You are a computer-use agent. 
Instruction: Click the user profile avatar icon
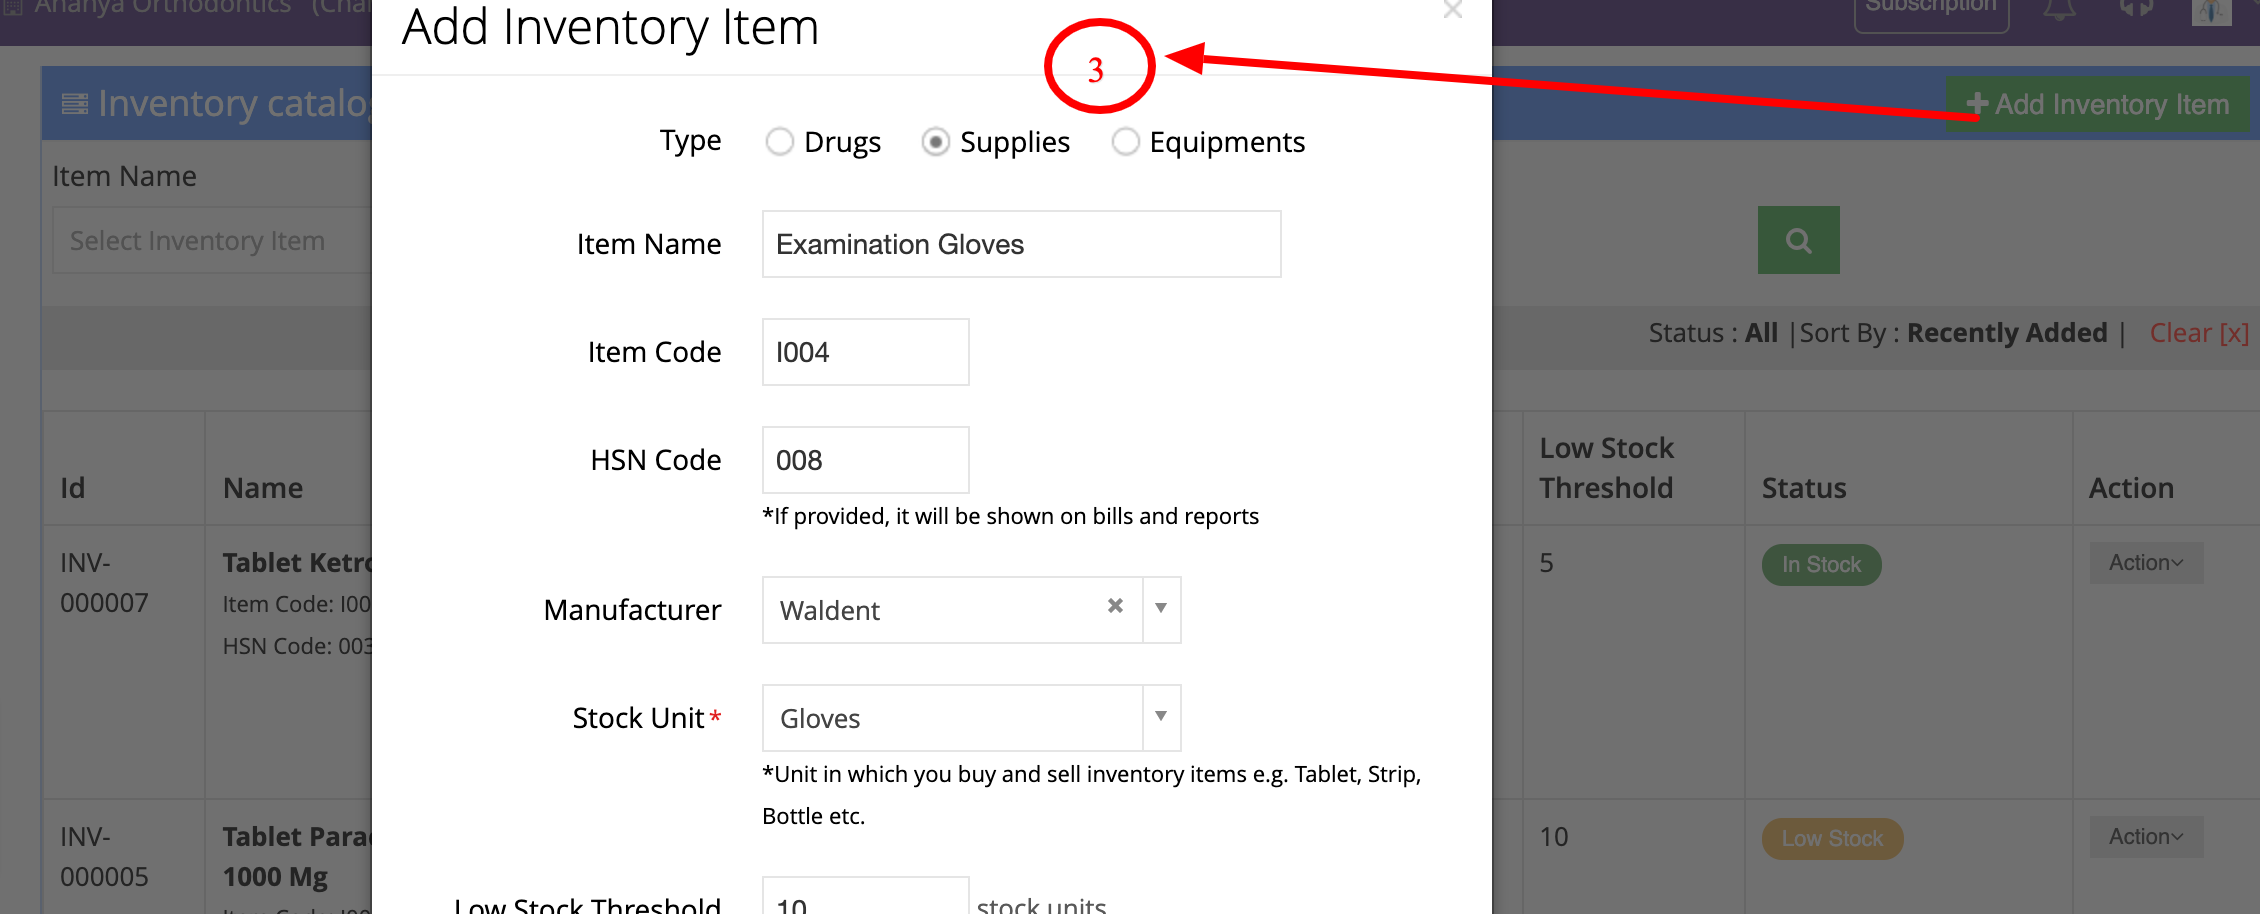(2211, 12)
